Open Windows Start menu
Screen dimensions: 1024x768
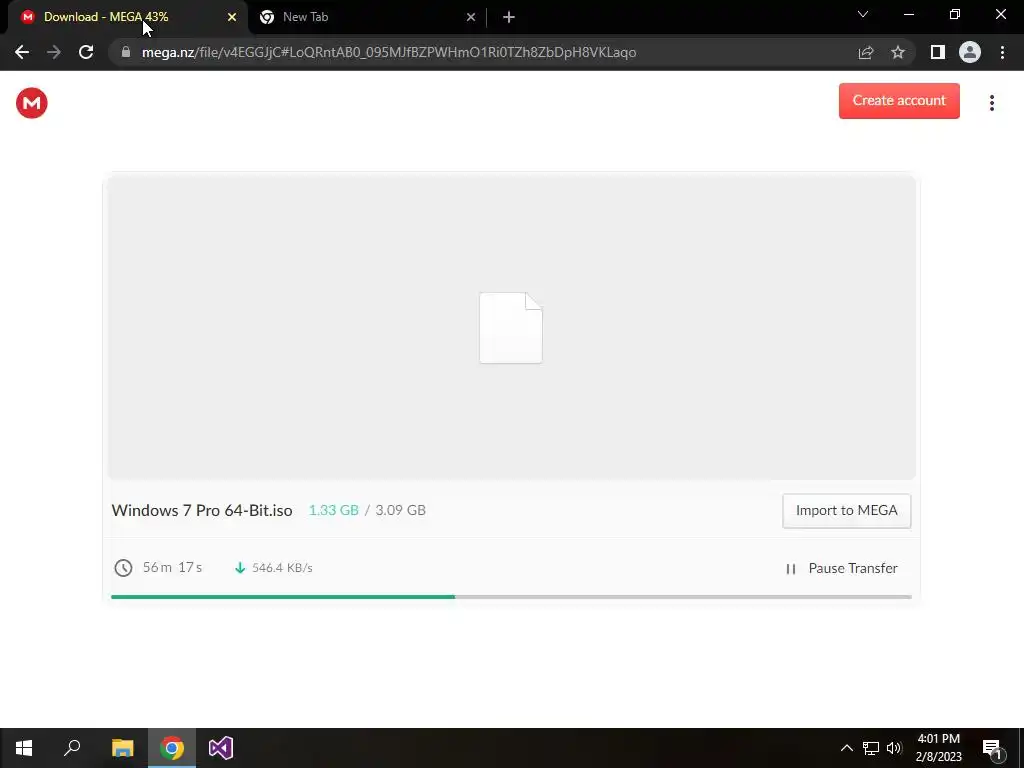pyautogui.click(x=24, y=748)
